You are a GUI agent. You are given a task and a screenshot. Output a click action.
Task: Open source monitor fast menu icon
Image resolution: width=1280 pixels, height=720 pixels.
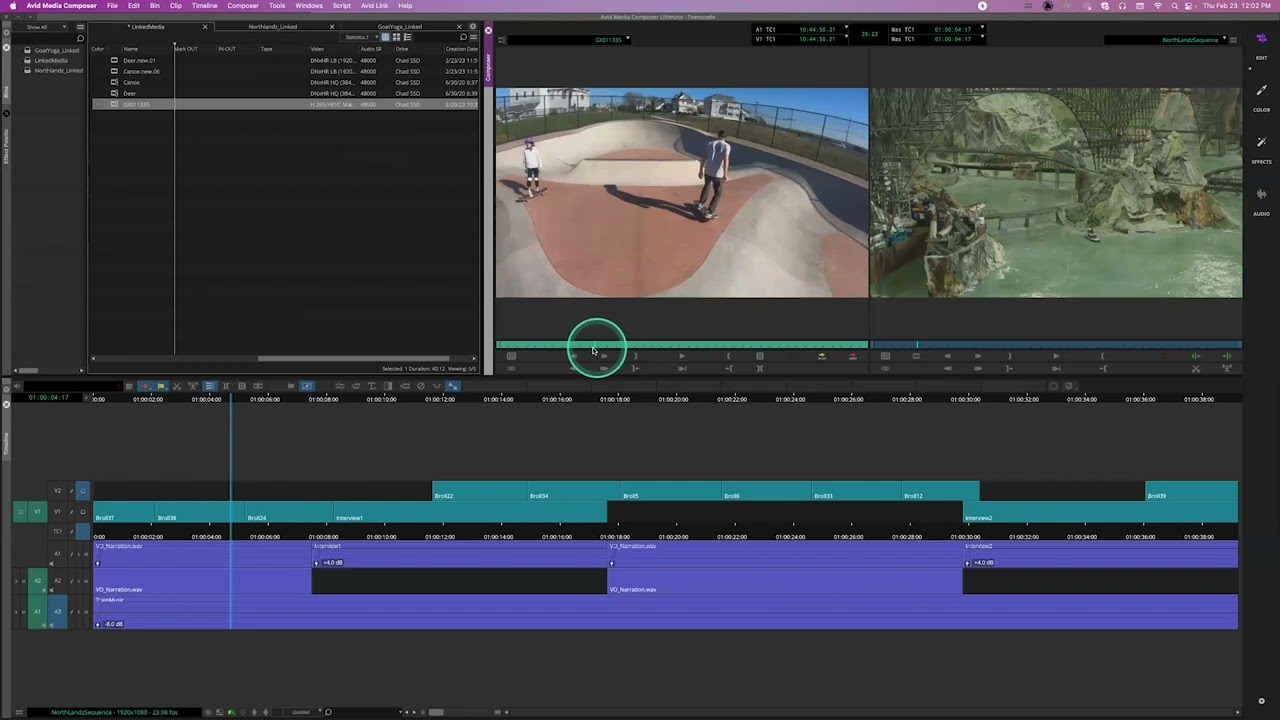pyautogui.click(x=502, y=40)
